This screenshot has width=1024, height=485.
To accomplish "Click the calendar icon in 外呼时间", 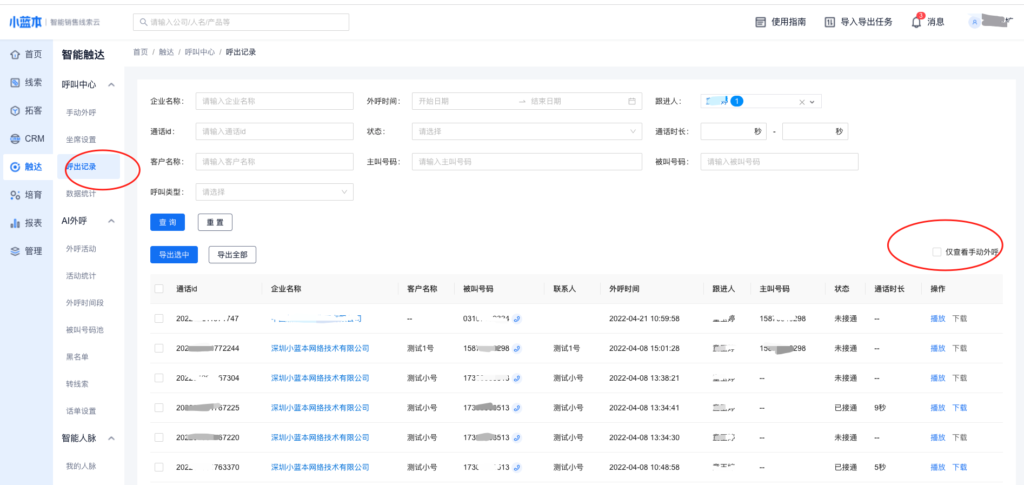I will tap(632, 101).
